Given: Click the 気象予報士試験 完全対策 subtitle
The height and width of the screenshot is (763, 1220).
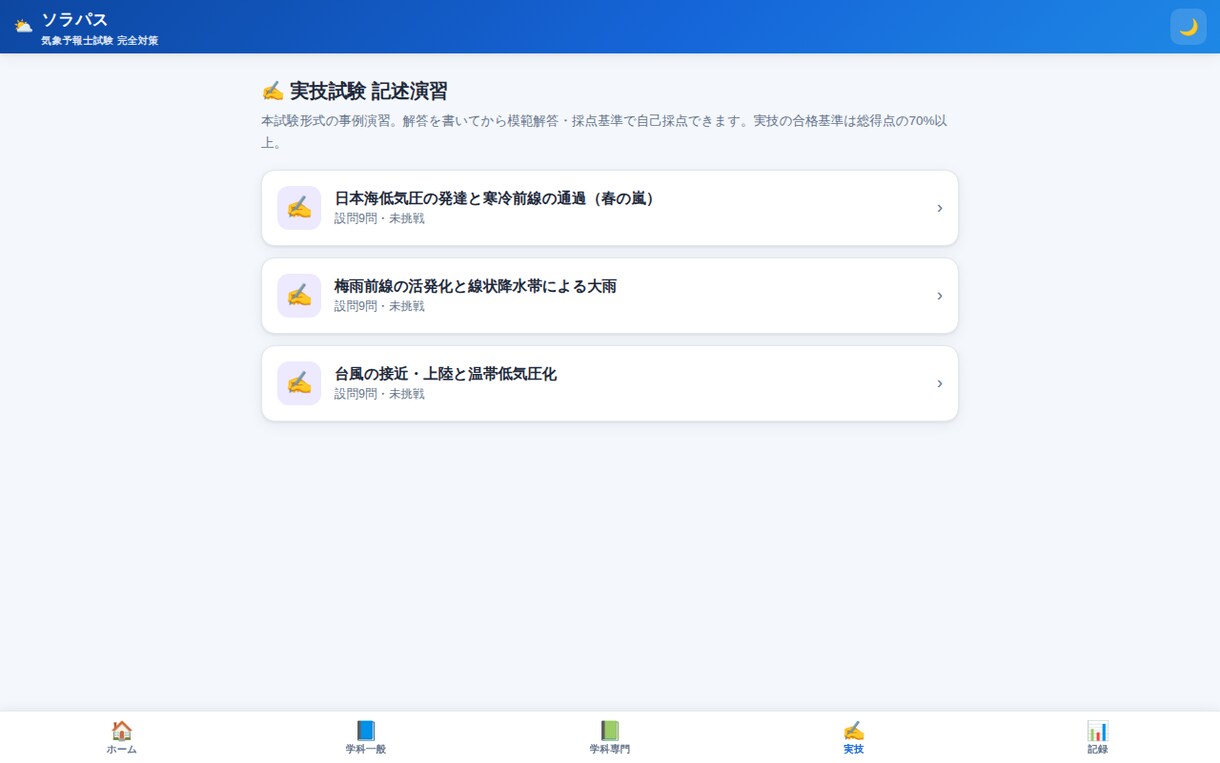Looking at the screenshot, I should tap(99, 41).
